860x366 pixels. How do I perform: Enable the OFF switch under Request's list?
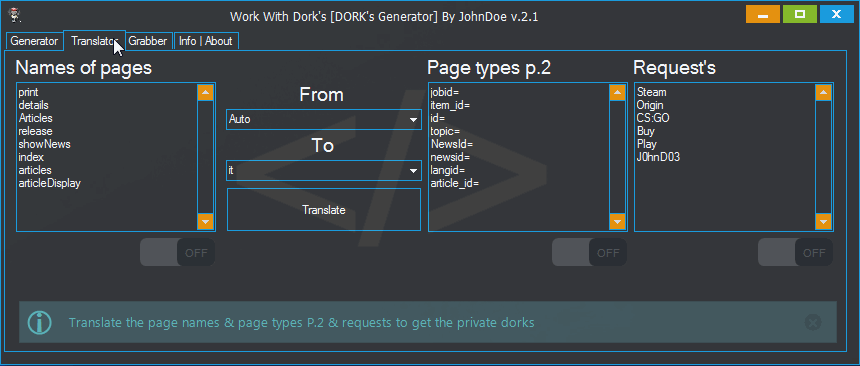795,252
